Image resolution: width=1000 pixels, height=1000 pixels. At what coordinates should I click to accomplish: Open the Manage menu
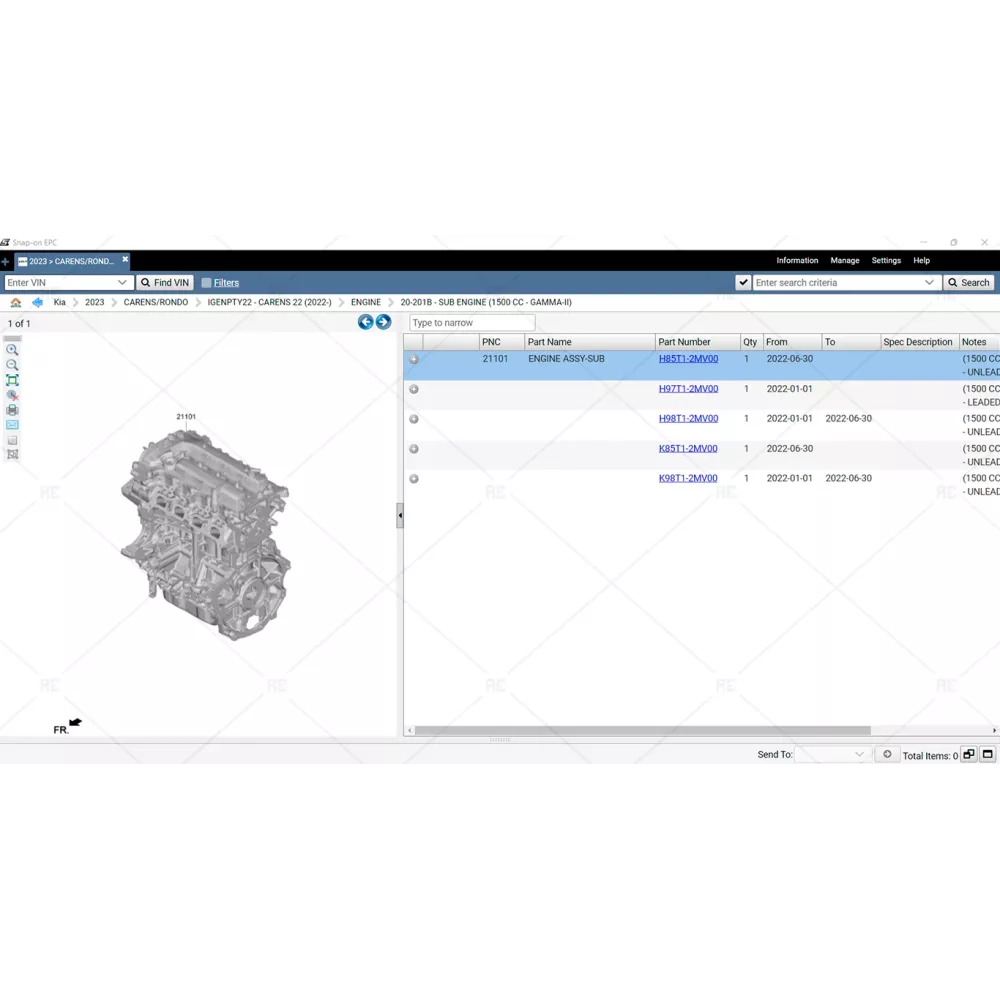(844, 260)
